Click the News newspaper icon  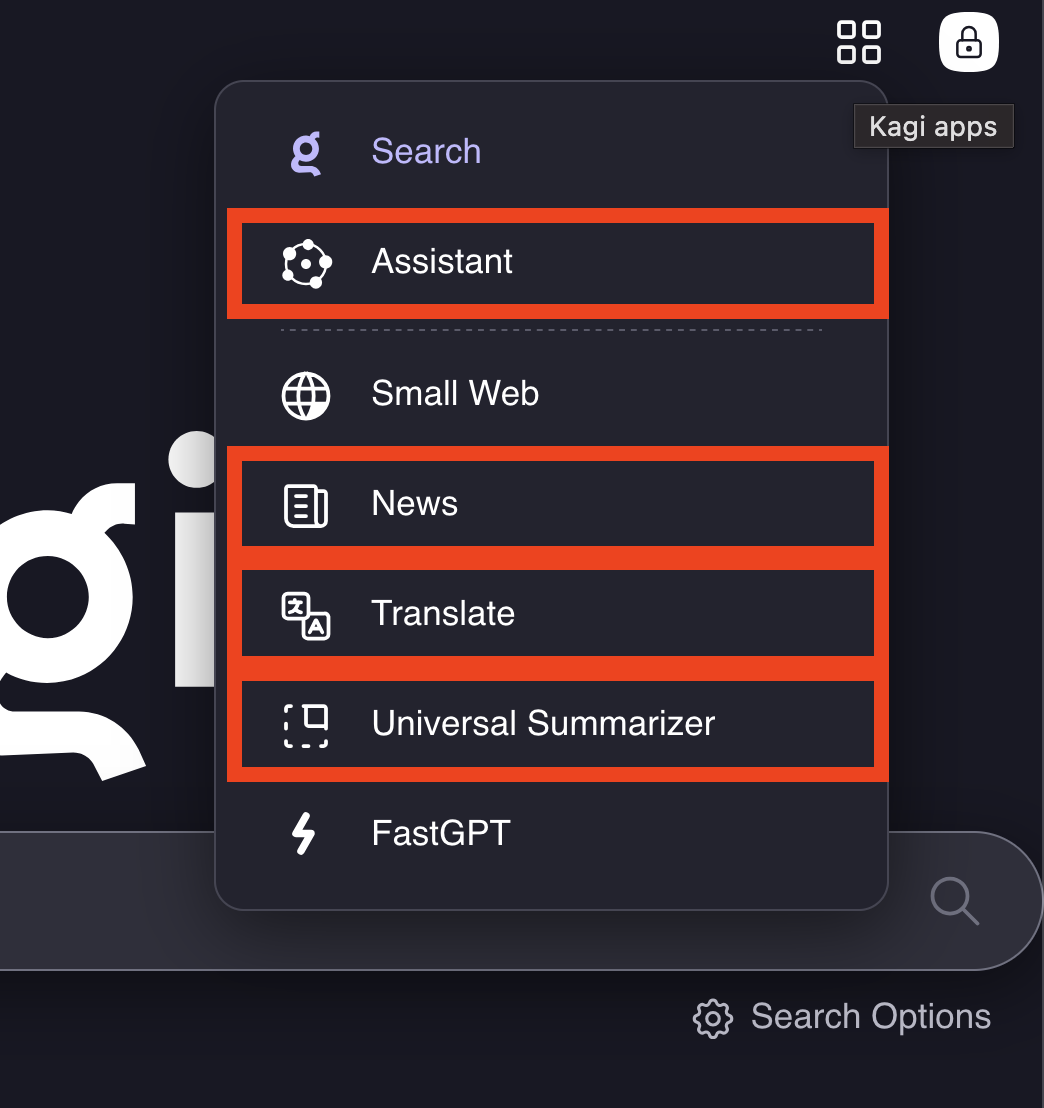(x=306, y=504)
